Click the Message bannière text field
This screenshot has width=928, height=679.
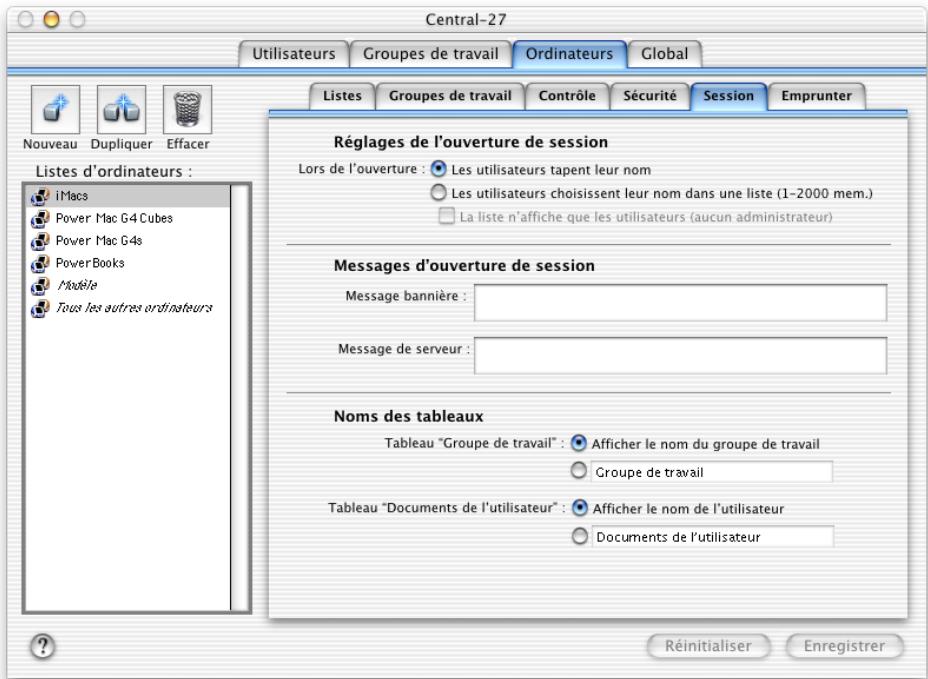tap(680, 303)
